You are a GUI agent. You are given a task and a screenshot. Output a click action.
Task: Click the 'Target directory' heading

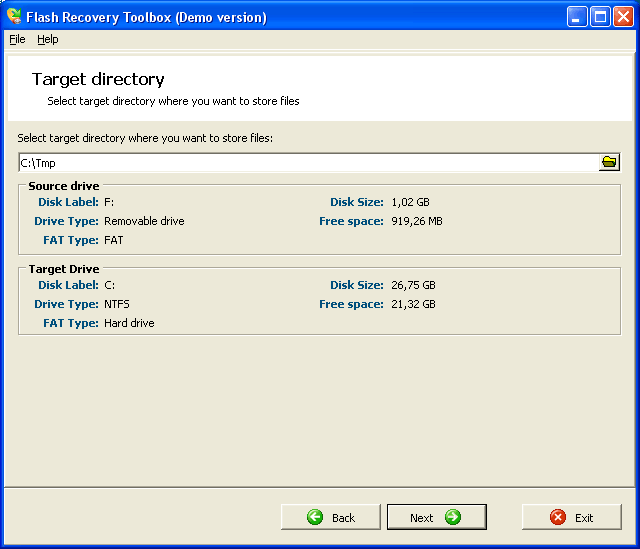point(98,79)
